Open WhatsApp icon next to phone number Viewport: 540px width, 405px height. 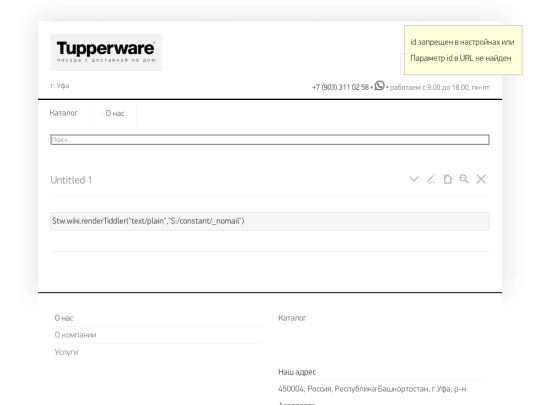coord(380,86)
